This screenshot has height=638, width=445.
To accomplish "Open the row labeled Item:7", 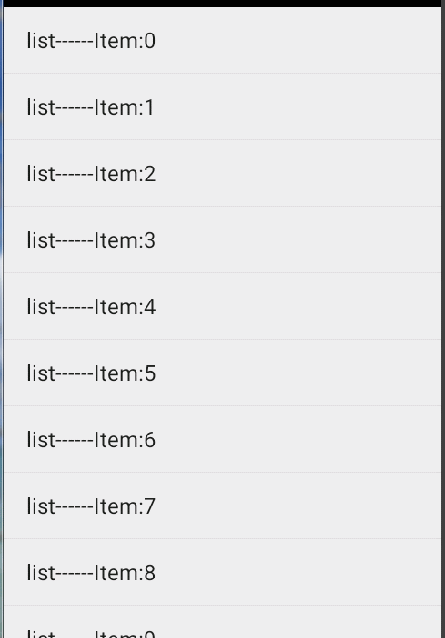I will point(222,506).
